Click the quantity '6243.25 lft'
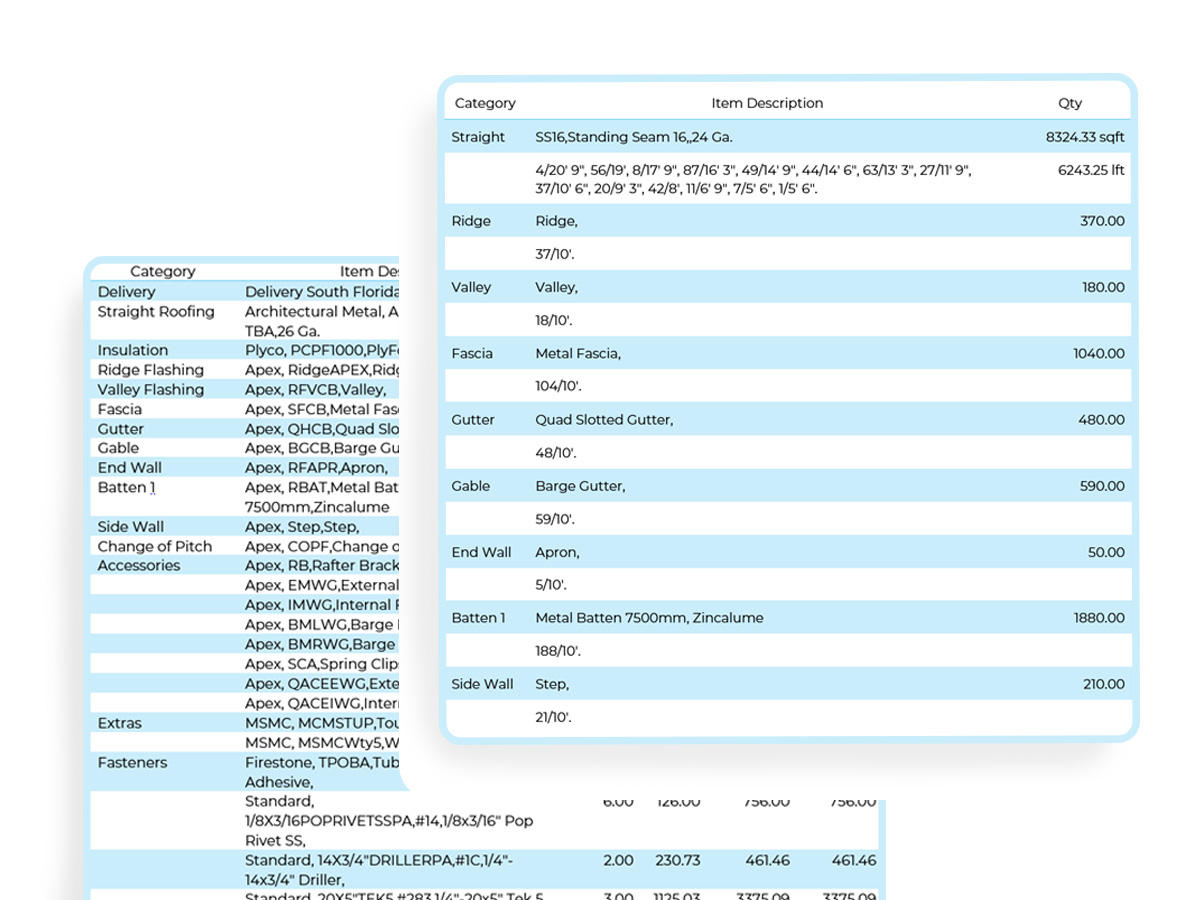 pos(1091,170)
